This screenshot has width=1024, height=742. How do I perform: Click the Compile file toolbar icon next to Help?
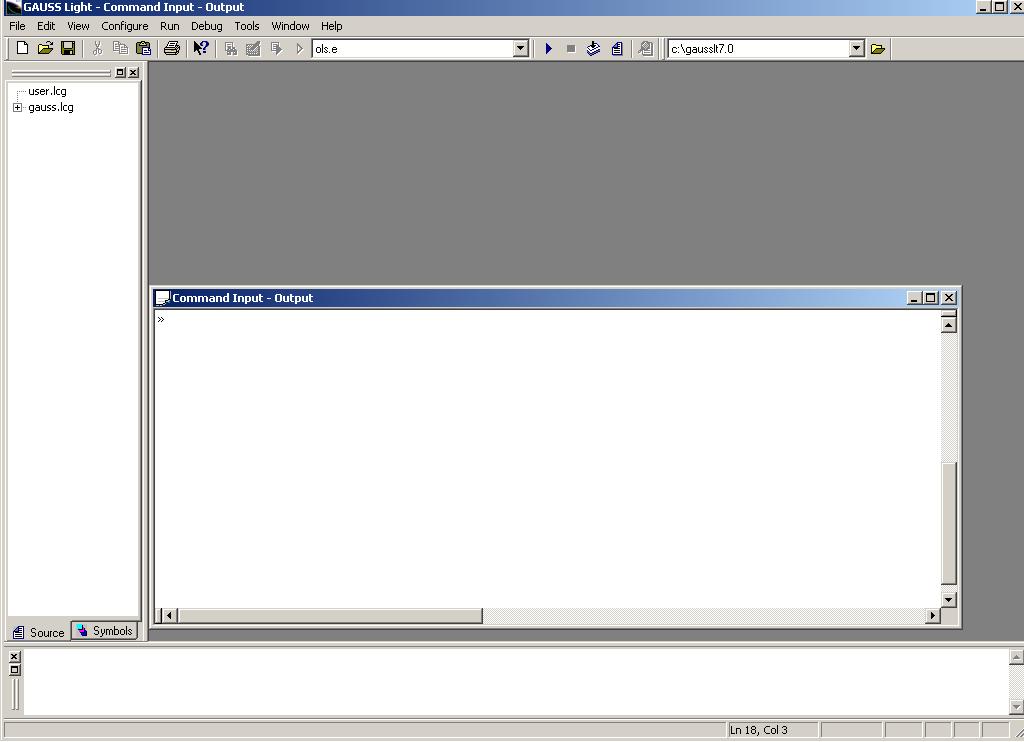[x=231, y=48]
